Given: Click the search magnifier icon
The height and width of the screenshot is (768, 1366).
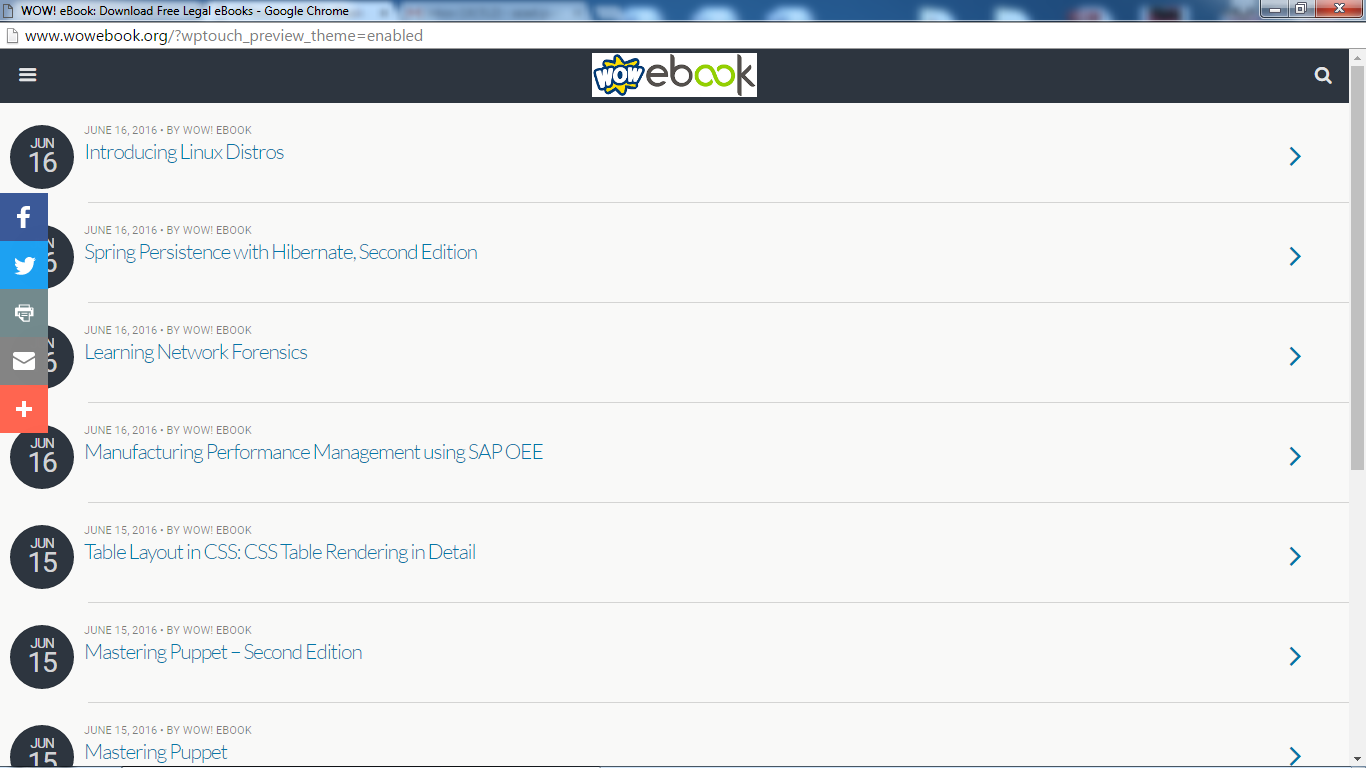Looking at the screenshot, I should click(x=1323, y=75).
